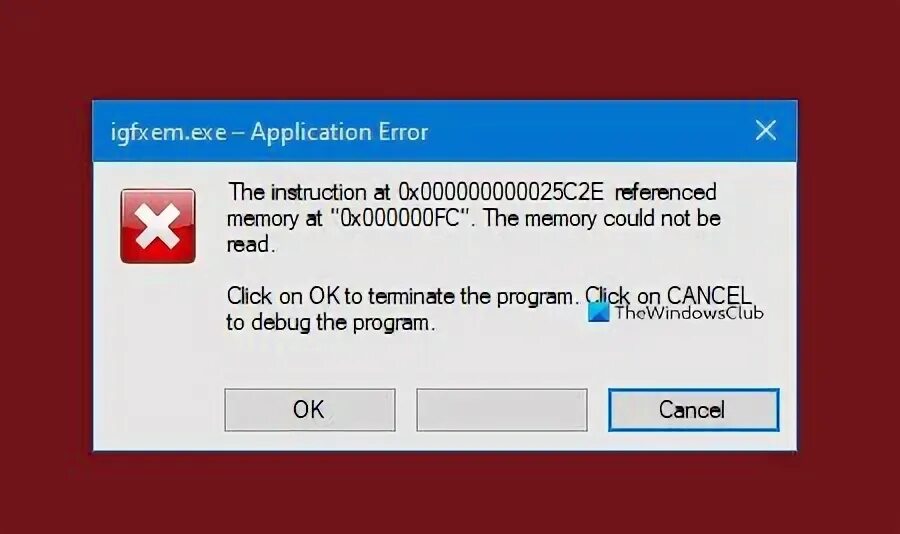
Task: Click the TheWindowsClub watermark text
Action: coord(689,313)
